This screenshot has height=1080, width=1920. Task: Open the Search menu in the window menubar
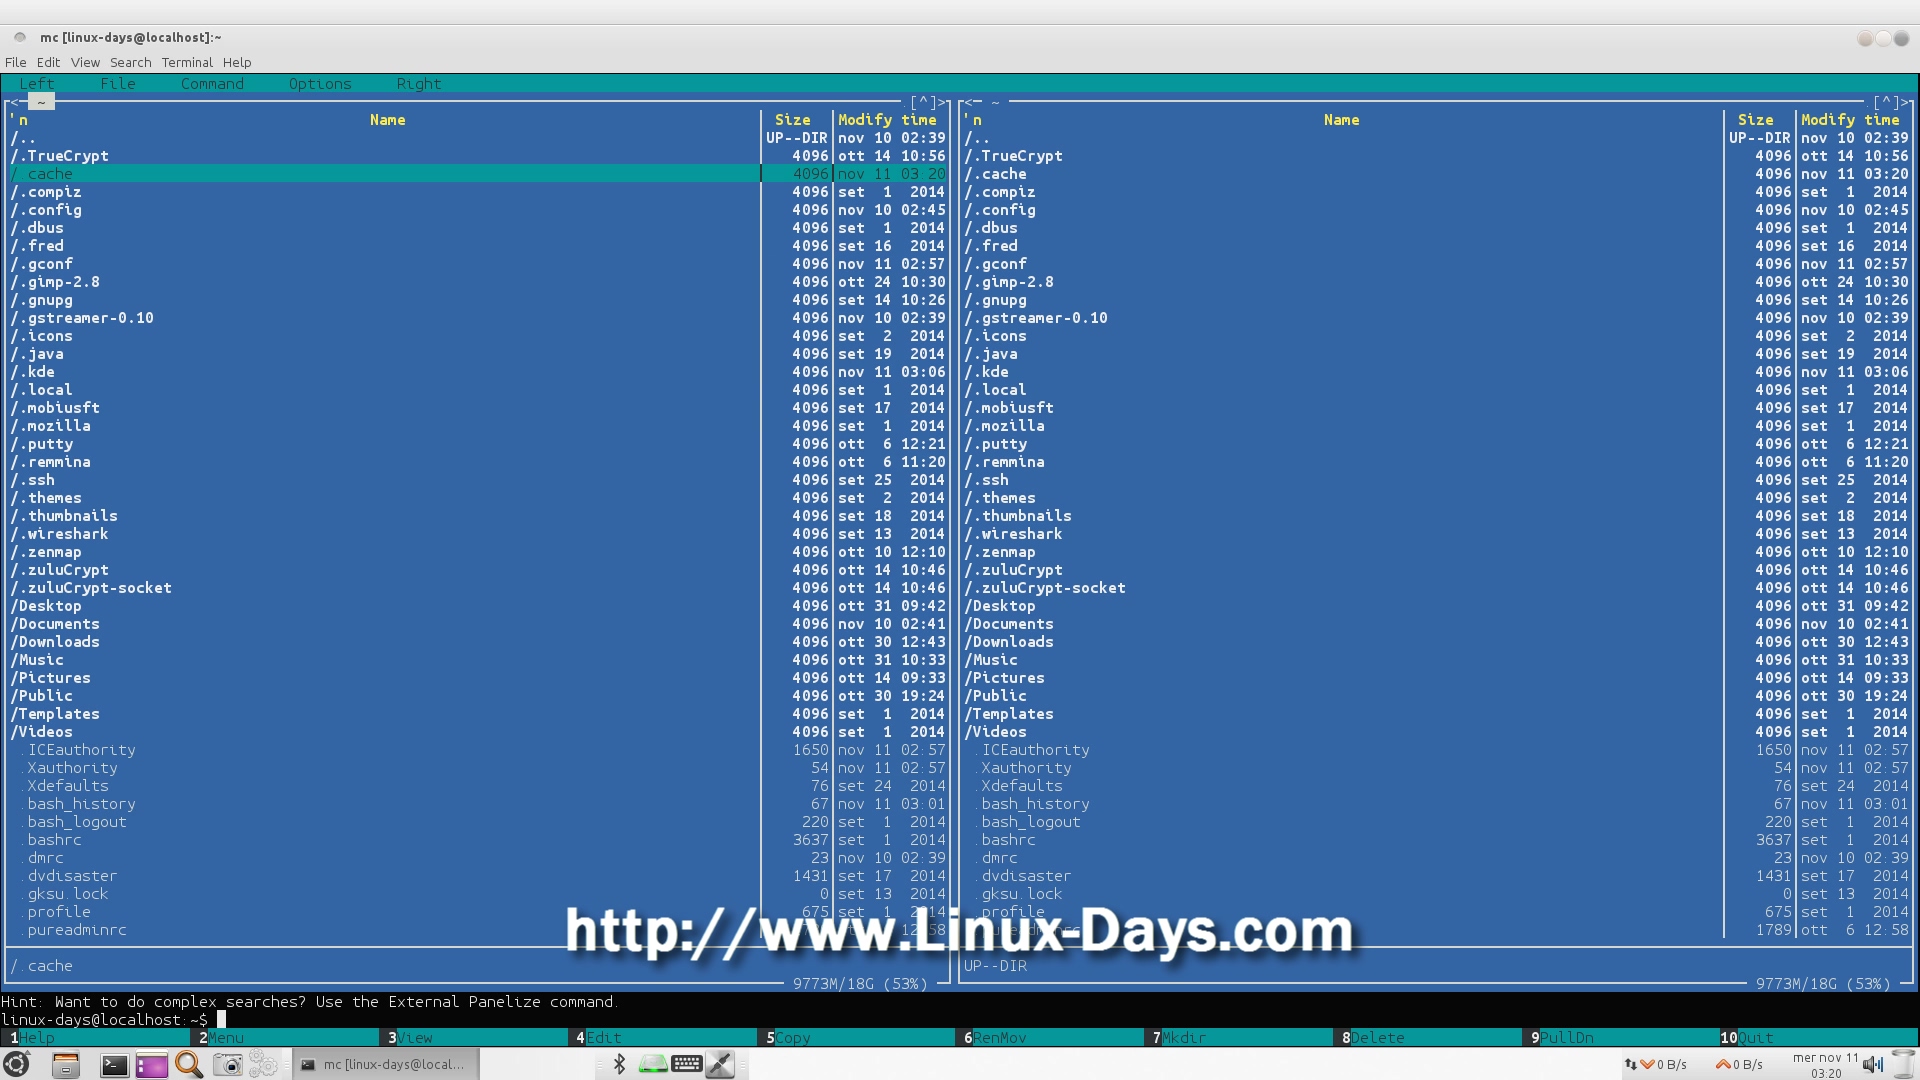pos(130,62)
